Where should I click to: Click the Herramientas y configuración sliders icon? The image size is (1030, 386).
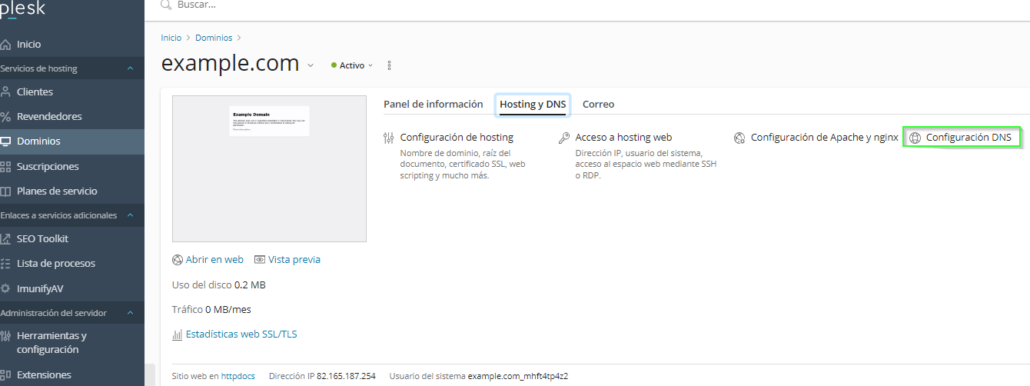6,336
